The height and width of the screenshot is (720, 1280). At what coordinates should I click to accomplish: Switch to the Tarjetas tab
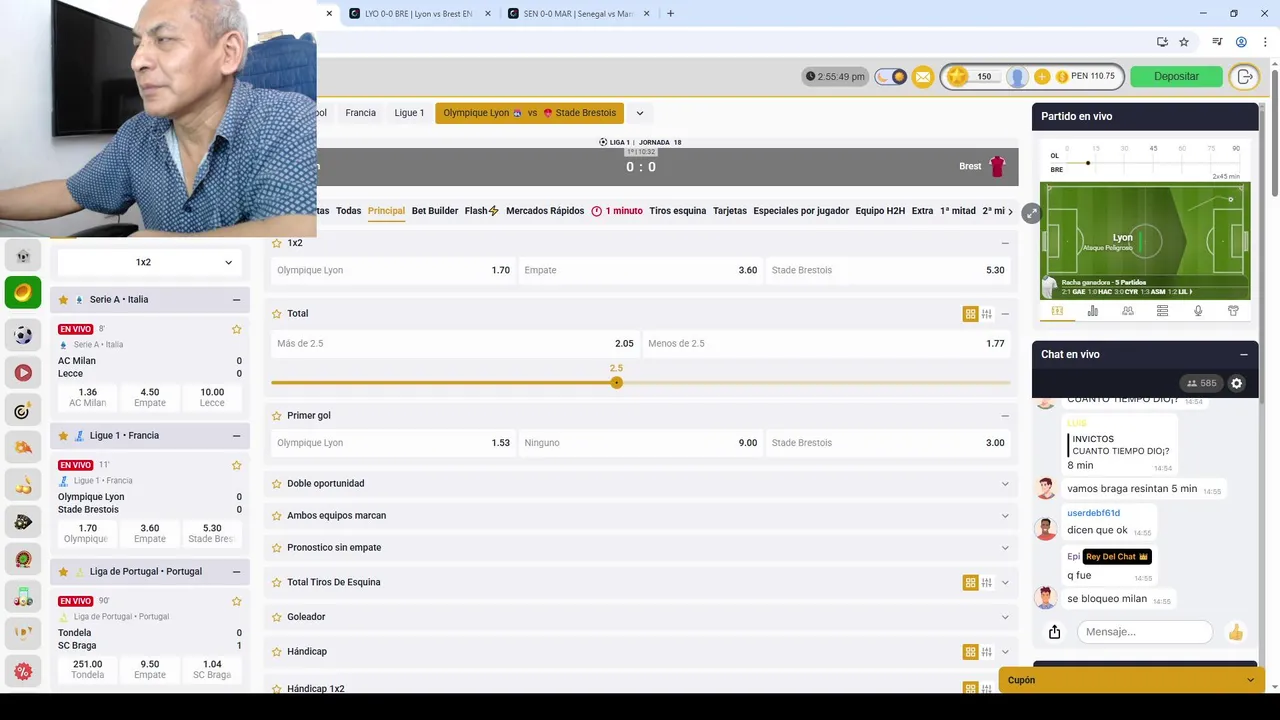coord(729,211)
